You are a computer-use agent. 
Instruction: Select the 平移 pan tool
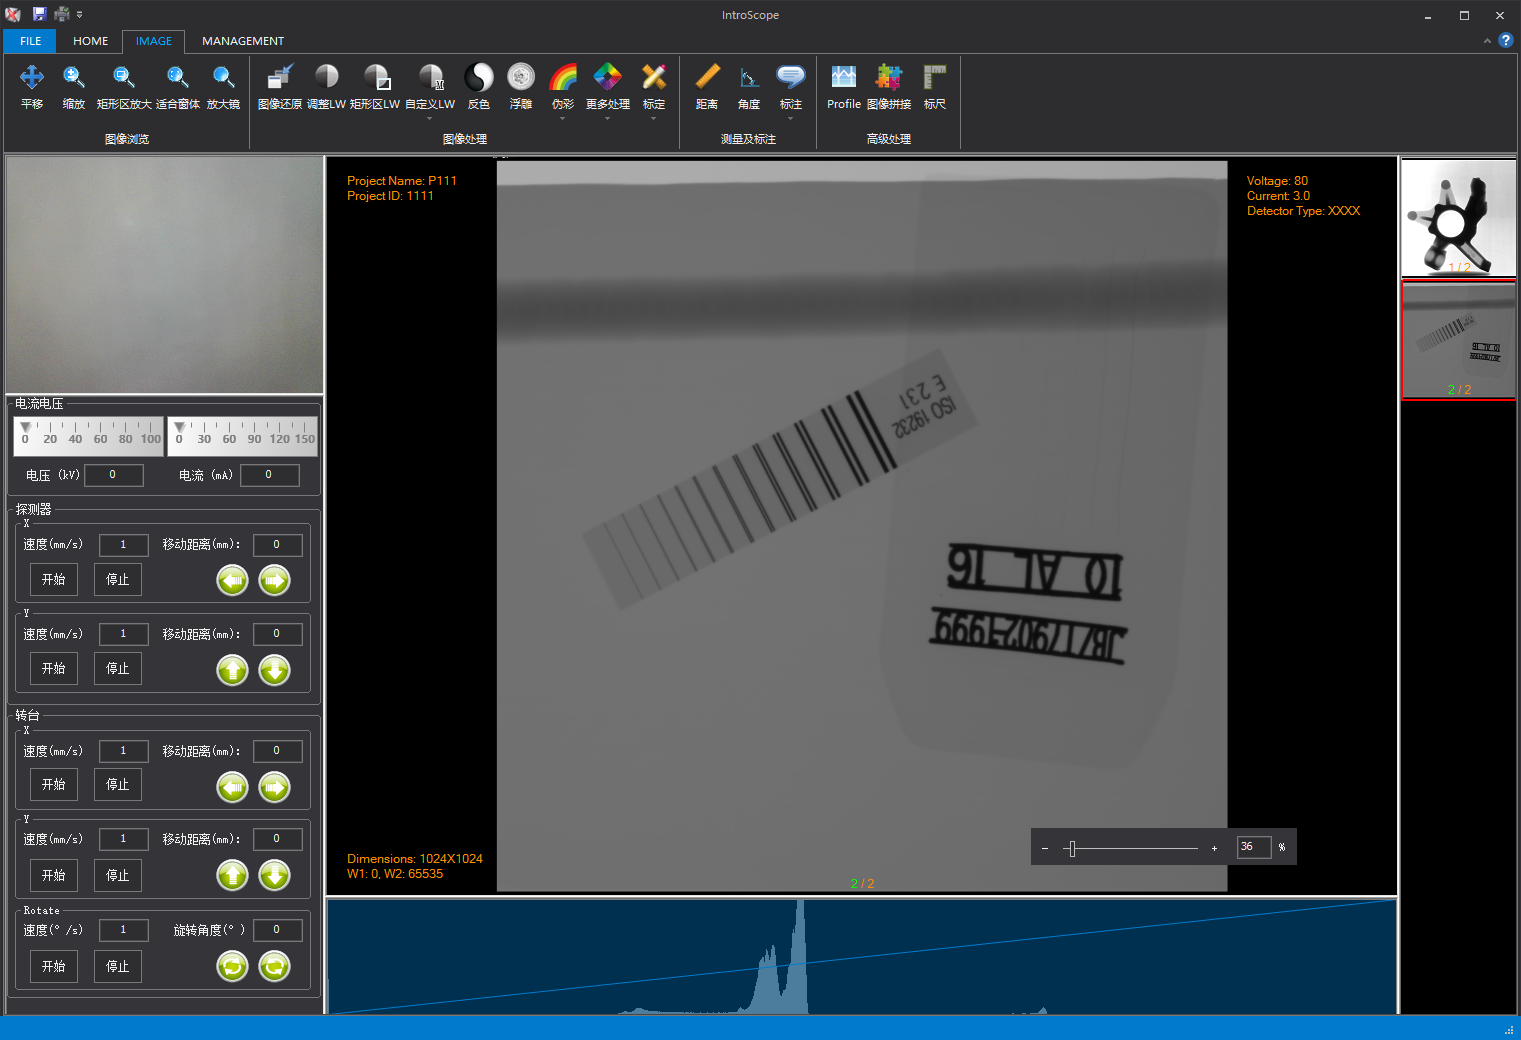(x=32, y=87)
